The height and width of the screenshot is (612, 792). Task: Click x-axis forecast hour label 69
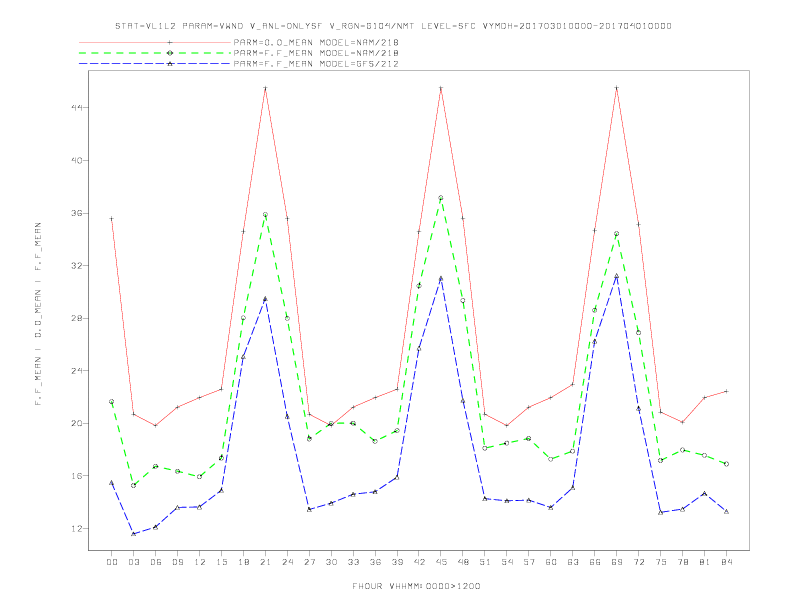click(x=617, y=562)
